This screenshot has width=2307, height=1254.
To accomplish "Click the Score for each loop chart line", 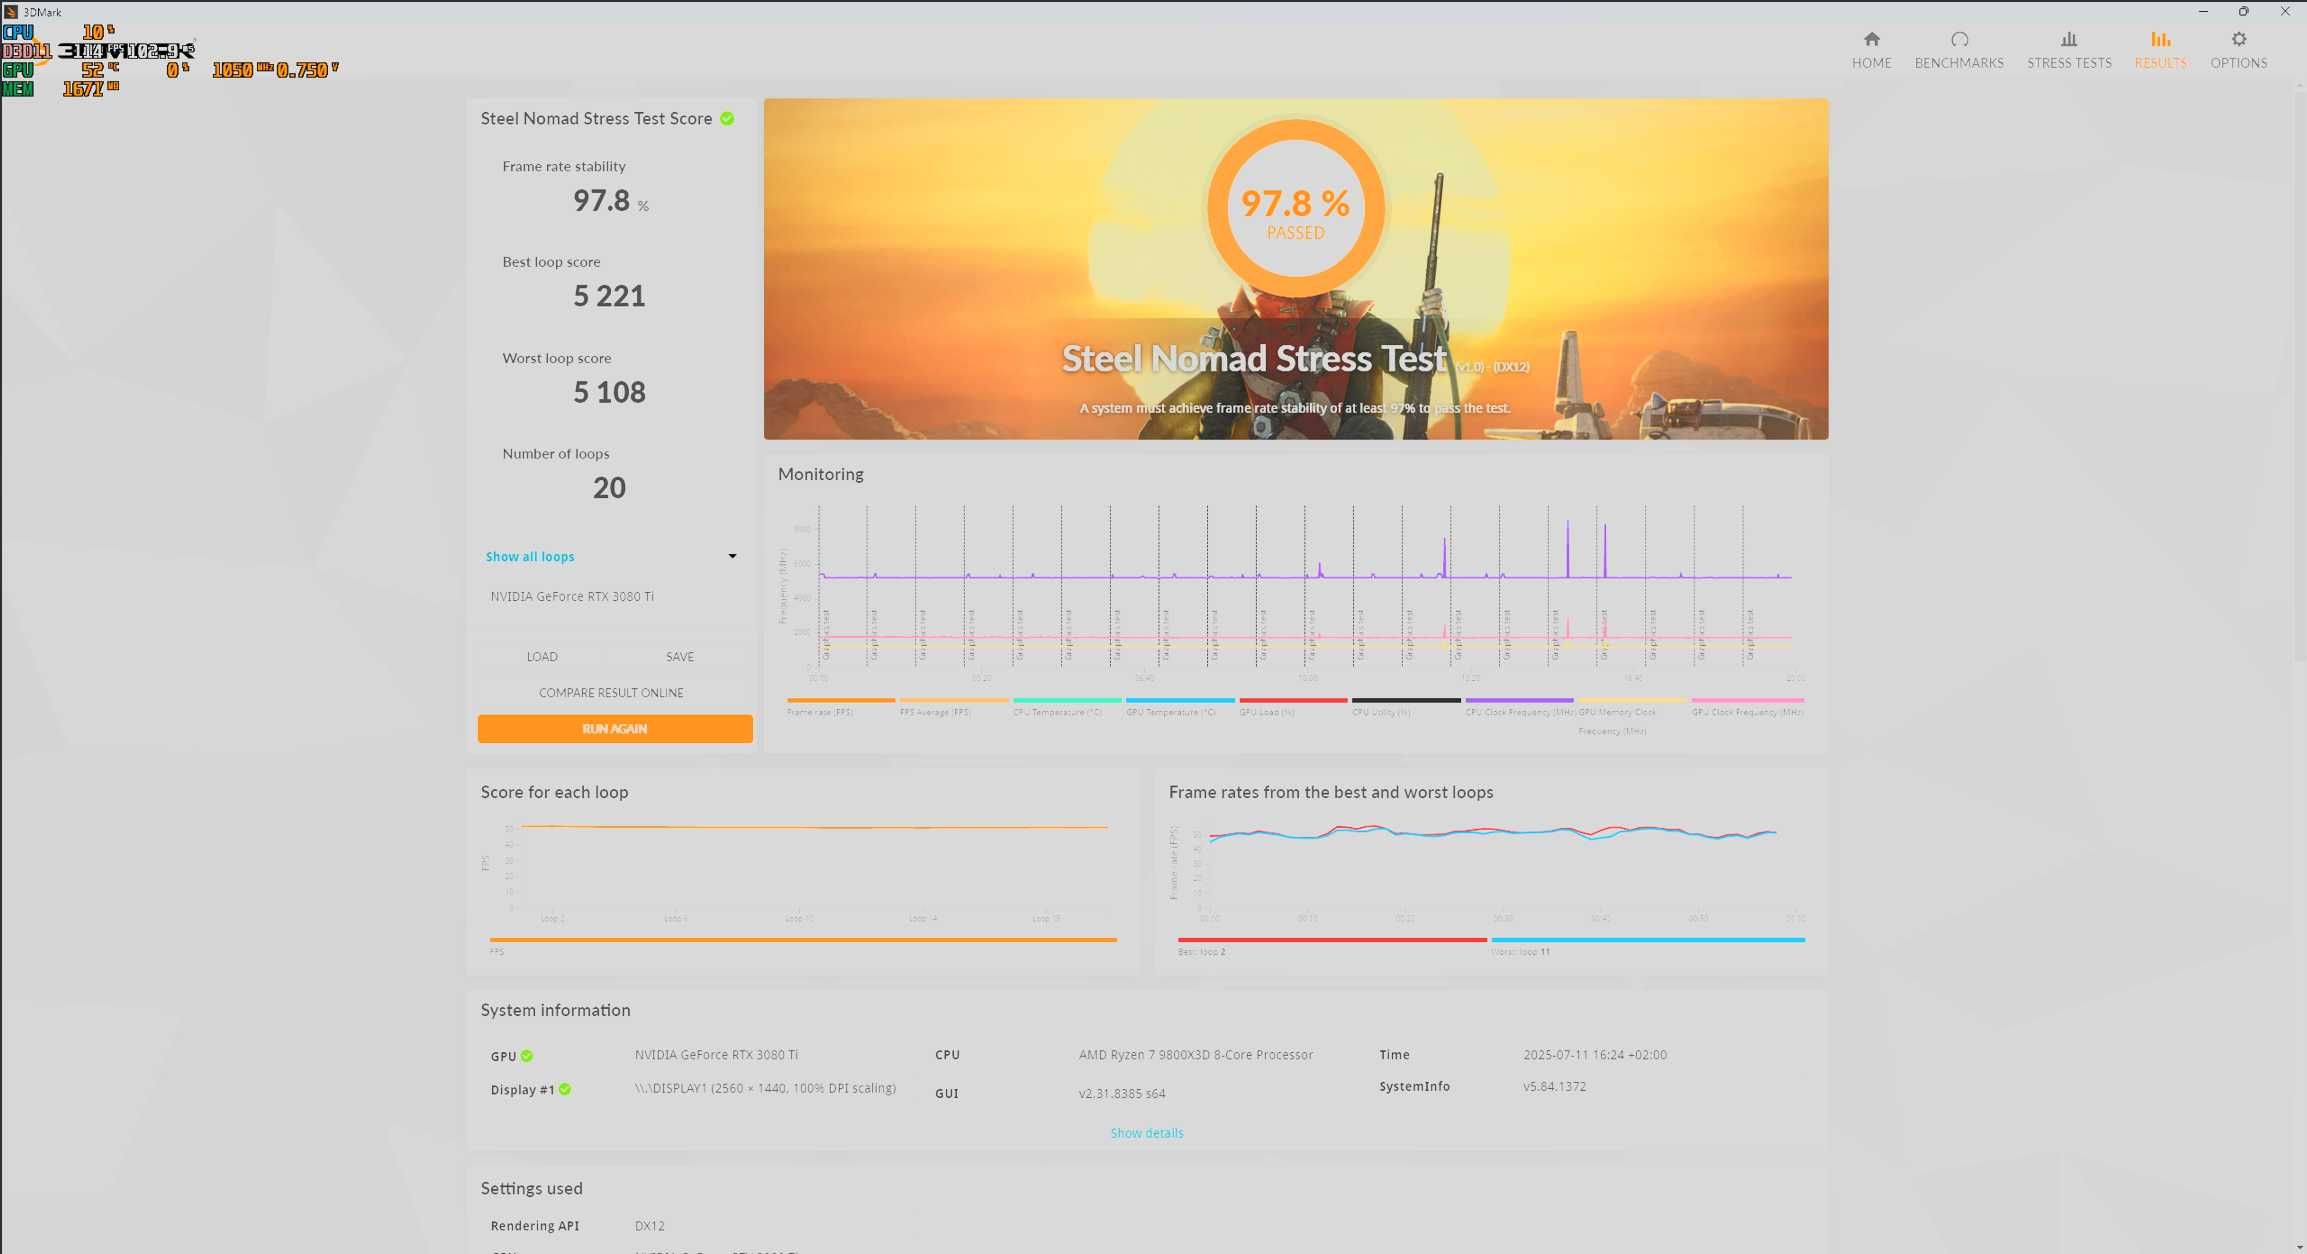I will pos(814,827).
